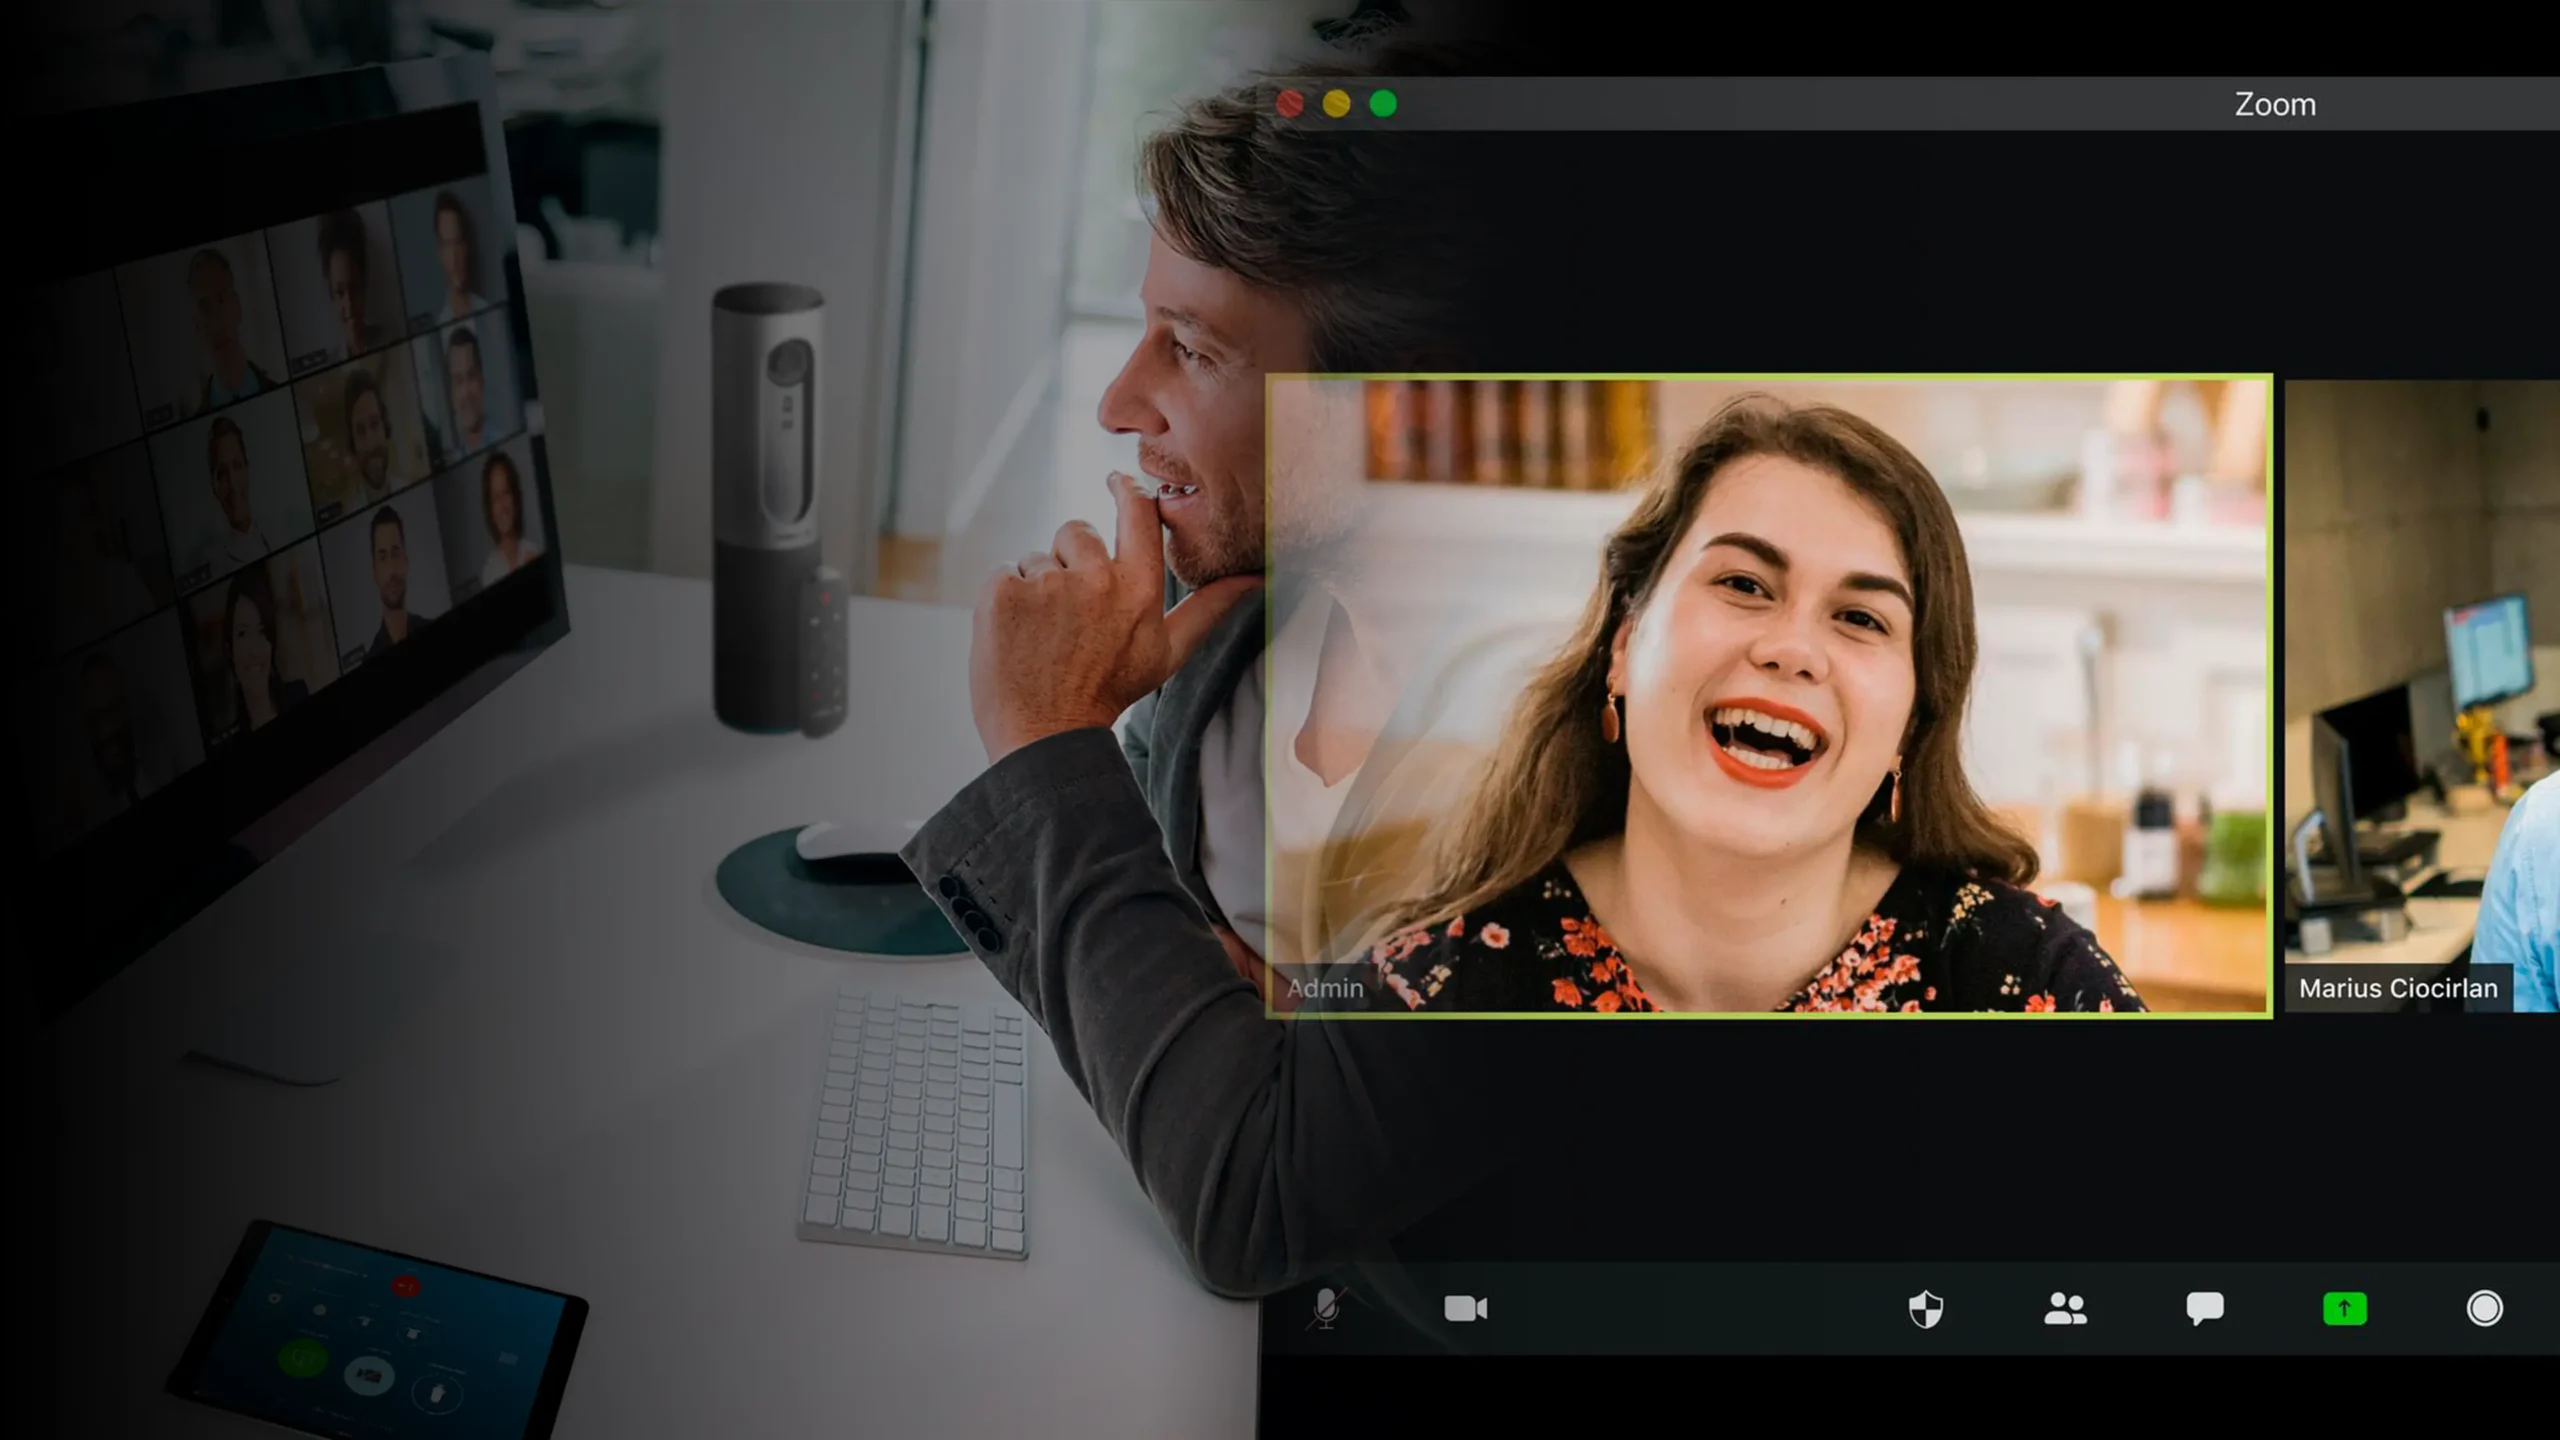The width and height of the screenshot is (2560, 1440).
Task: Tap the large green button on tablet
Action: point(302,1358)
